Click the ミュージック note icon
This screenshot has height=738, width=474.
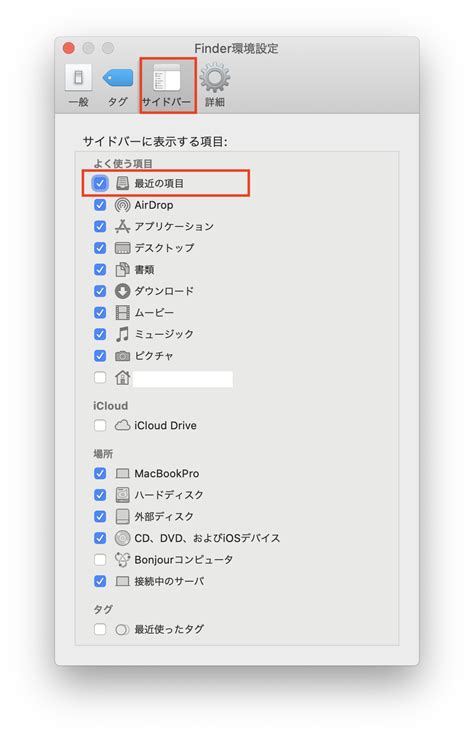tap(122, 334)
